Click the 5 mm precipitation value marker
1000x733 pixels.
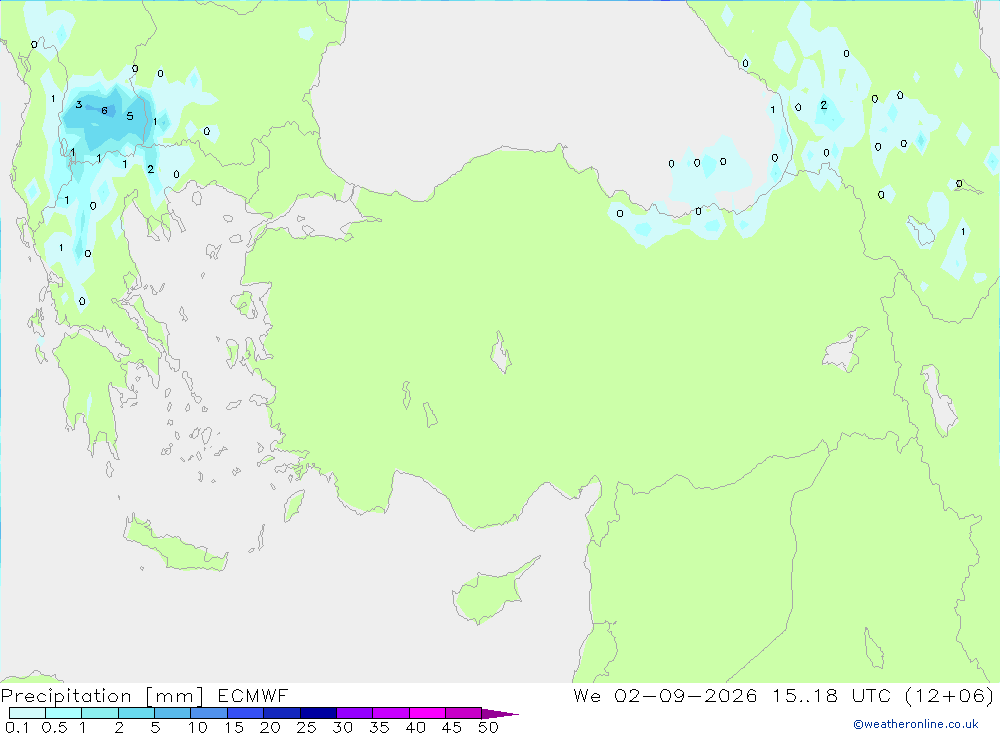pyautogui.click(x=130, y=116)
